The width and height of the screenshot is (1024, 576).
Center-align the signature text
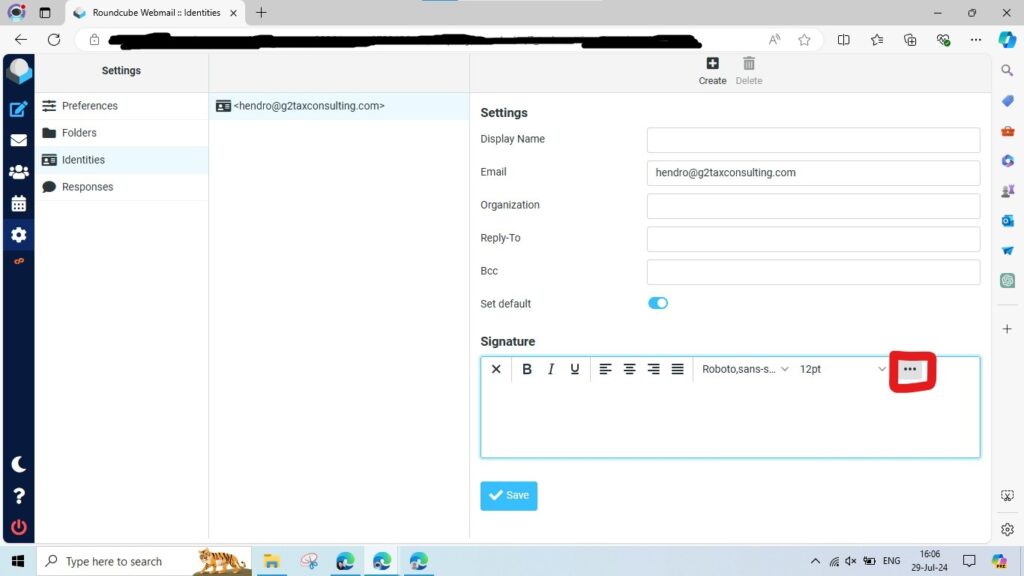coord(629,369)
